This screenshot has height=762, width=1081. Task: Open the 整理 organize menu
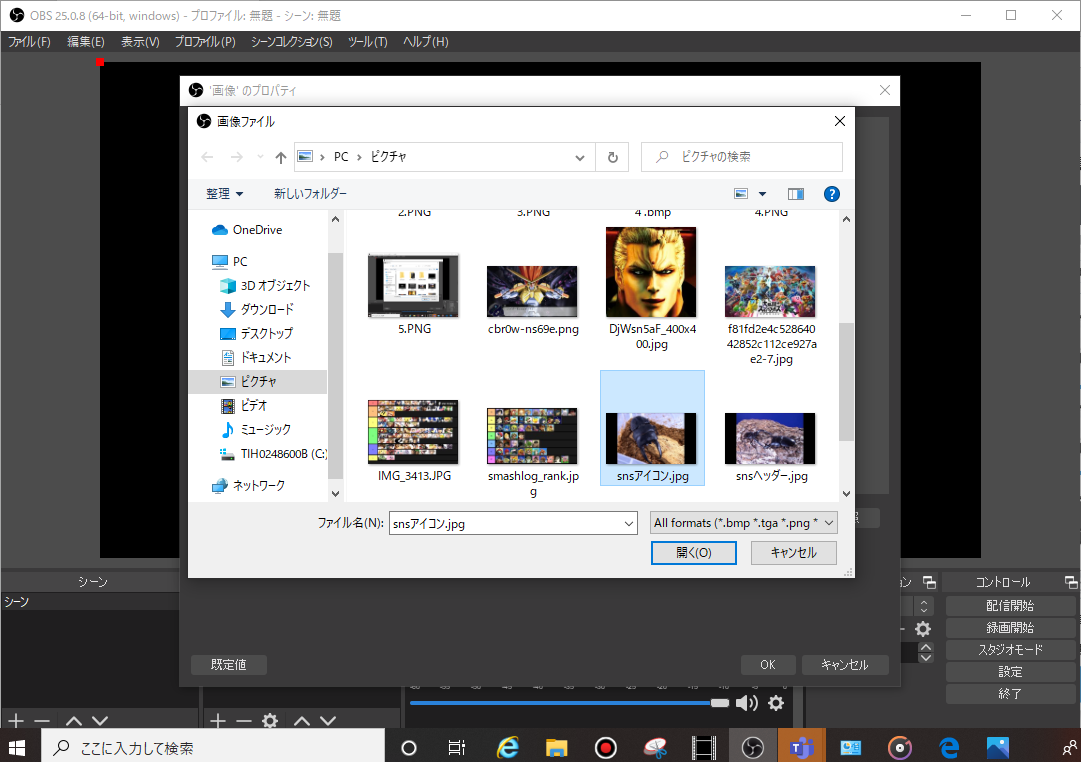tap(224, 194)
